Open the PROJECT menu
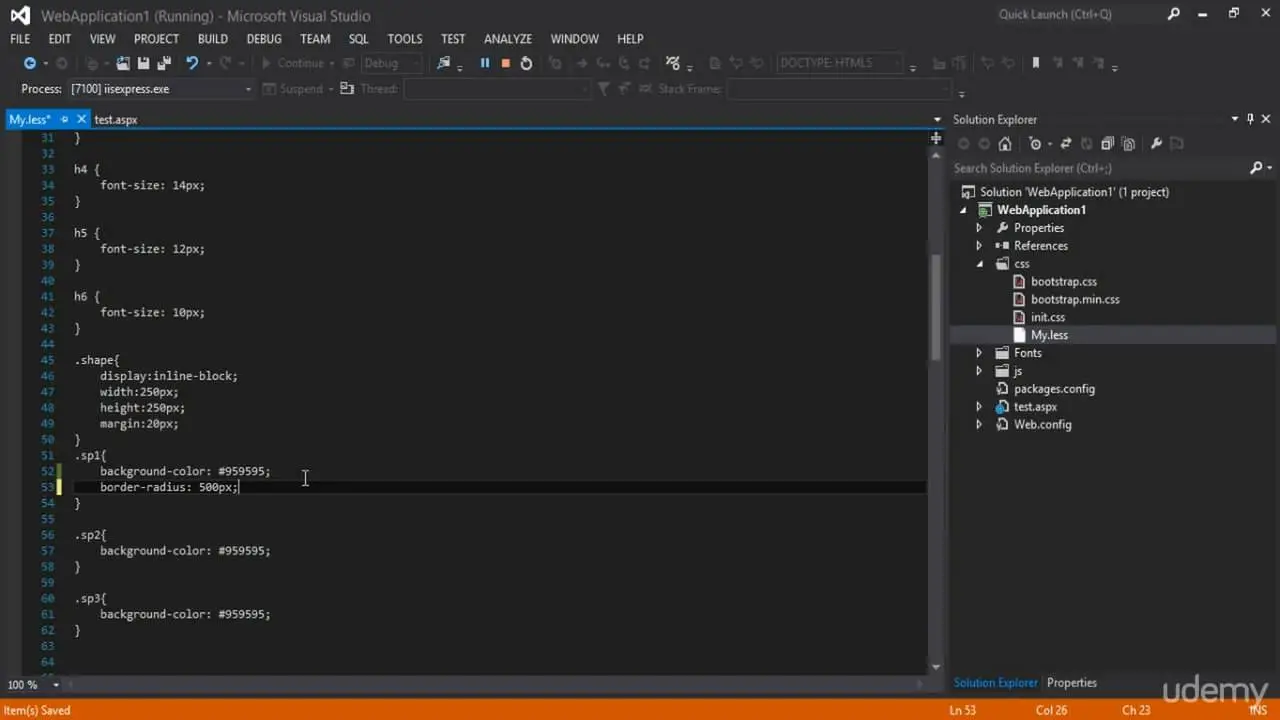Viewport: 1280px width, 720px height. coord(156,39)
